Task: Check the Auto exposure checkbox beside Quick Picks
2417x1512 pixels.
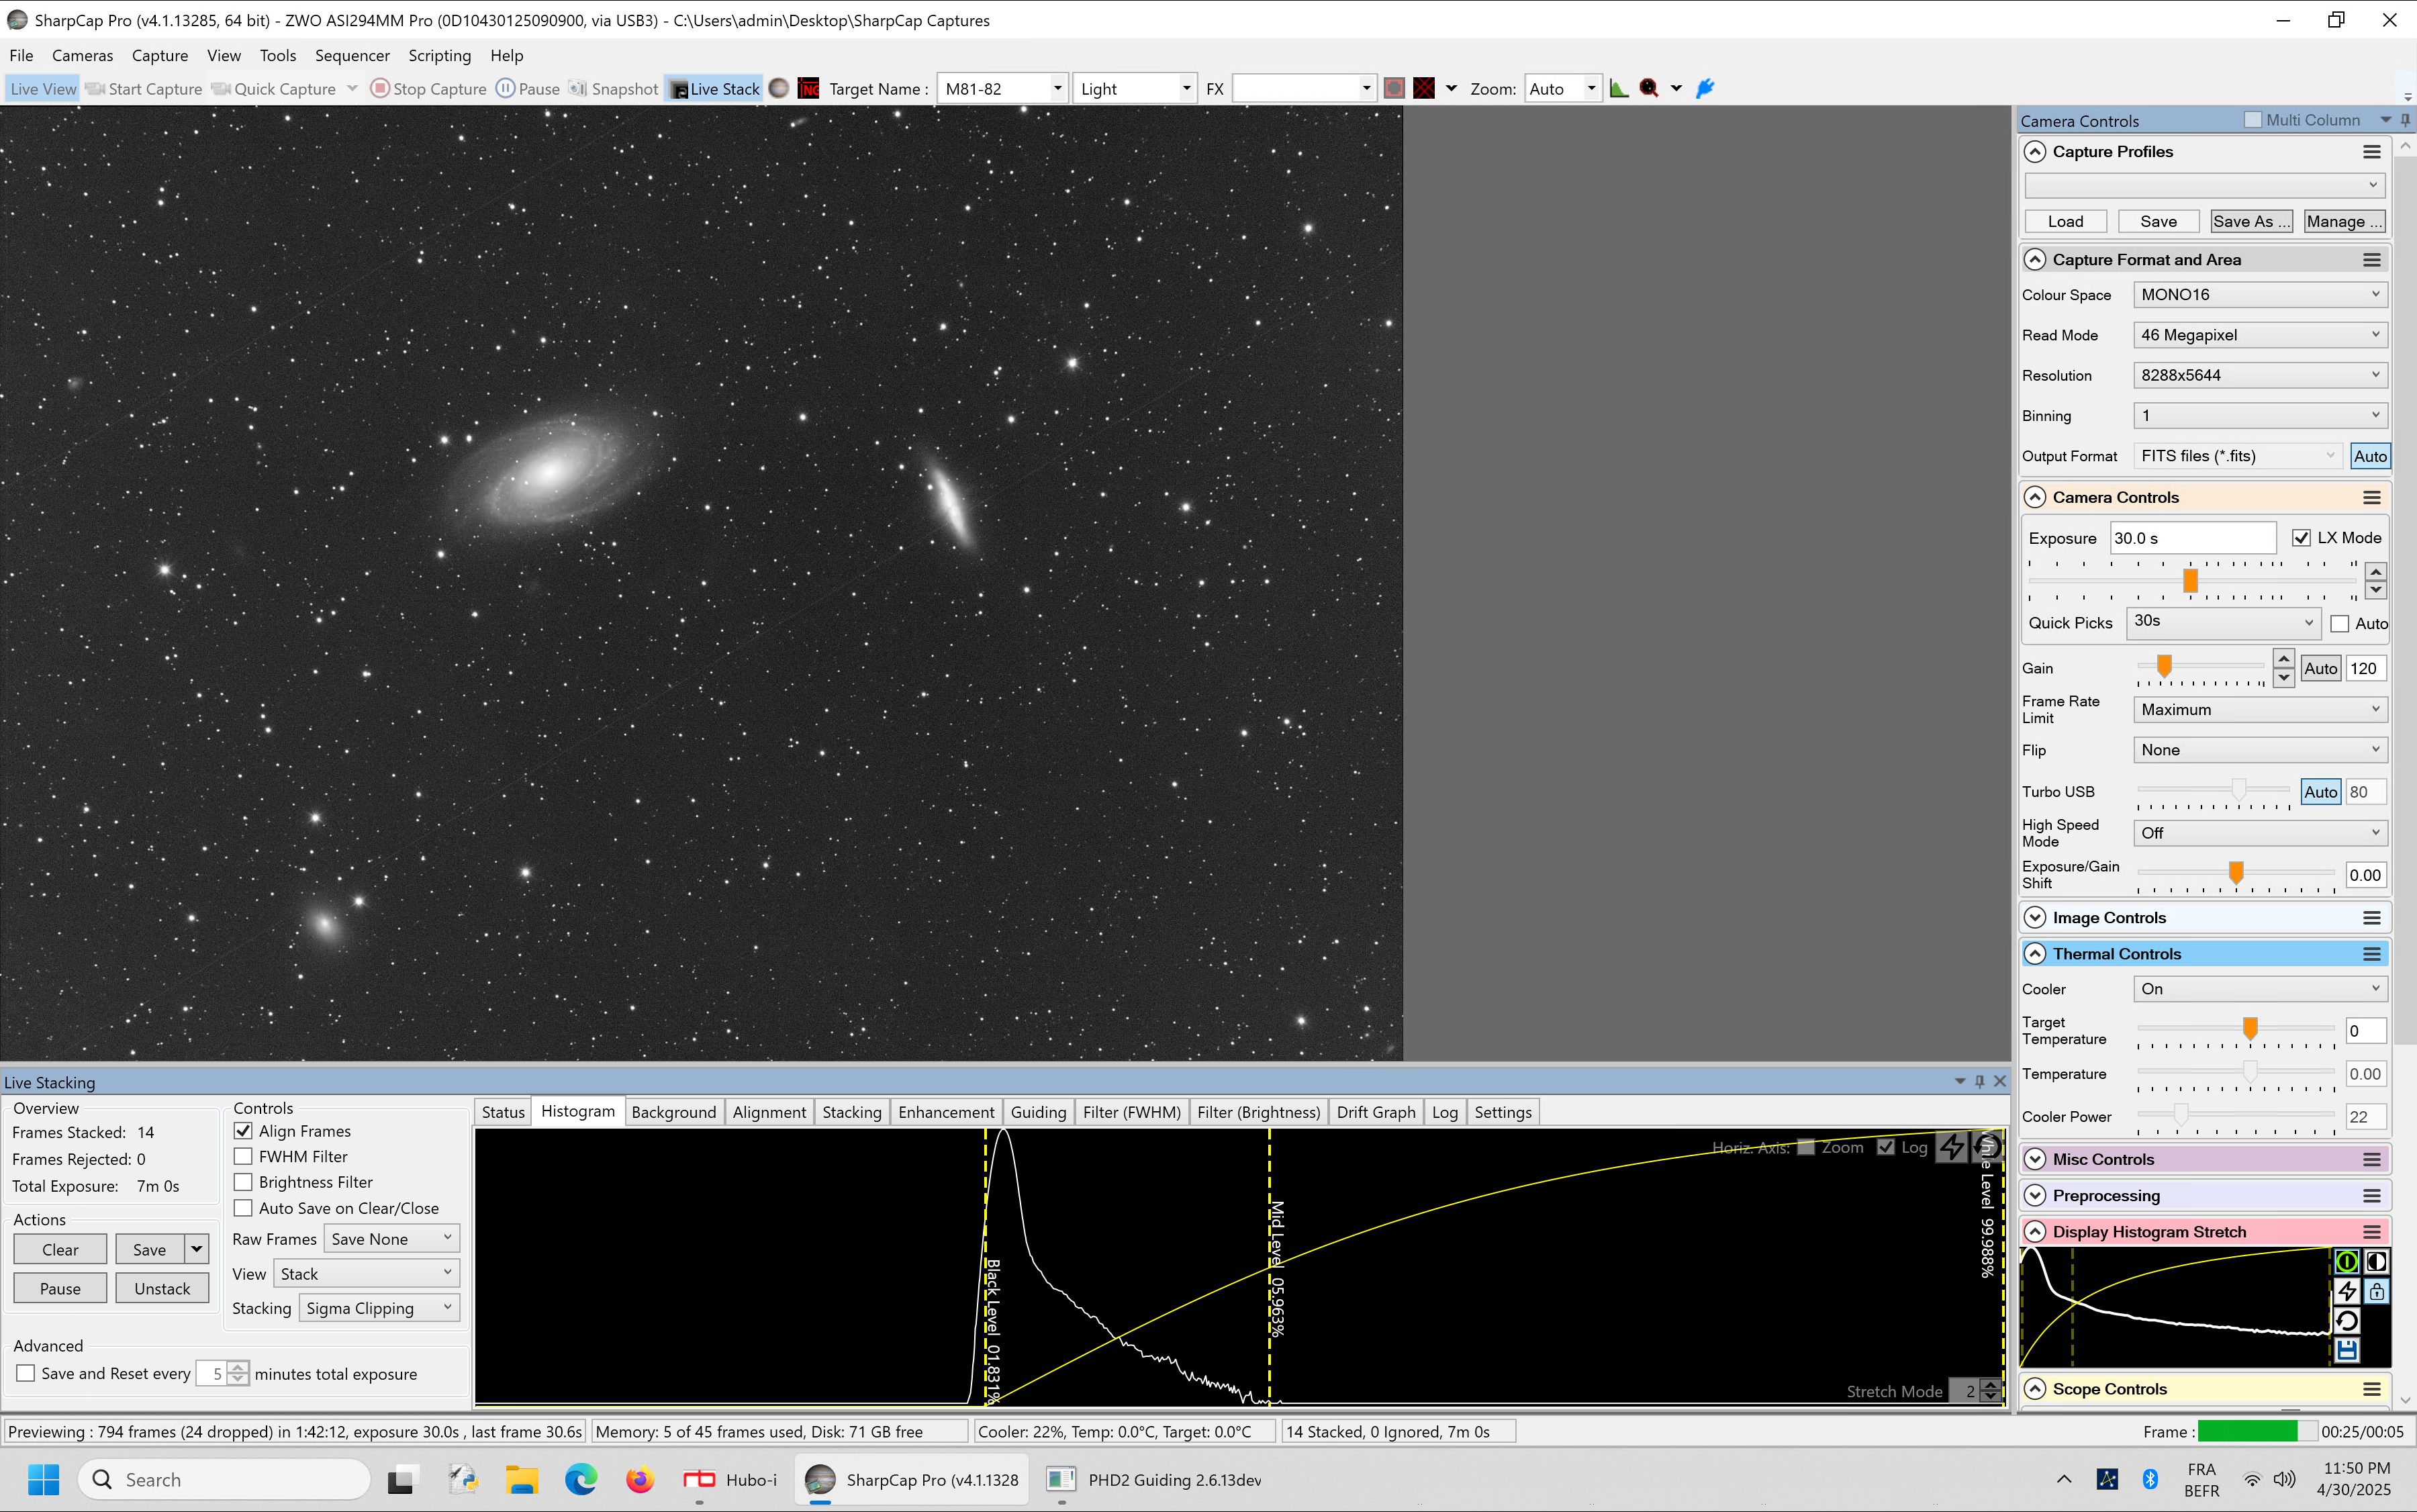Action: (x=2340, y=624)
